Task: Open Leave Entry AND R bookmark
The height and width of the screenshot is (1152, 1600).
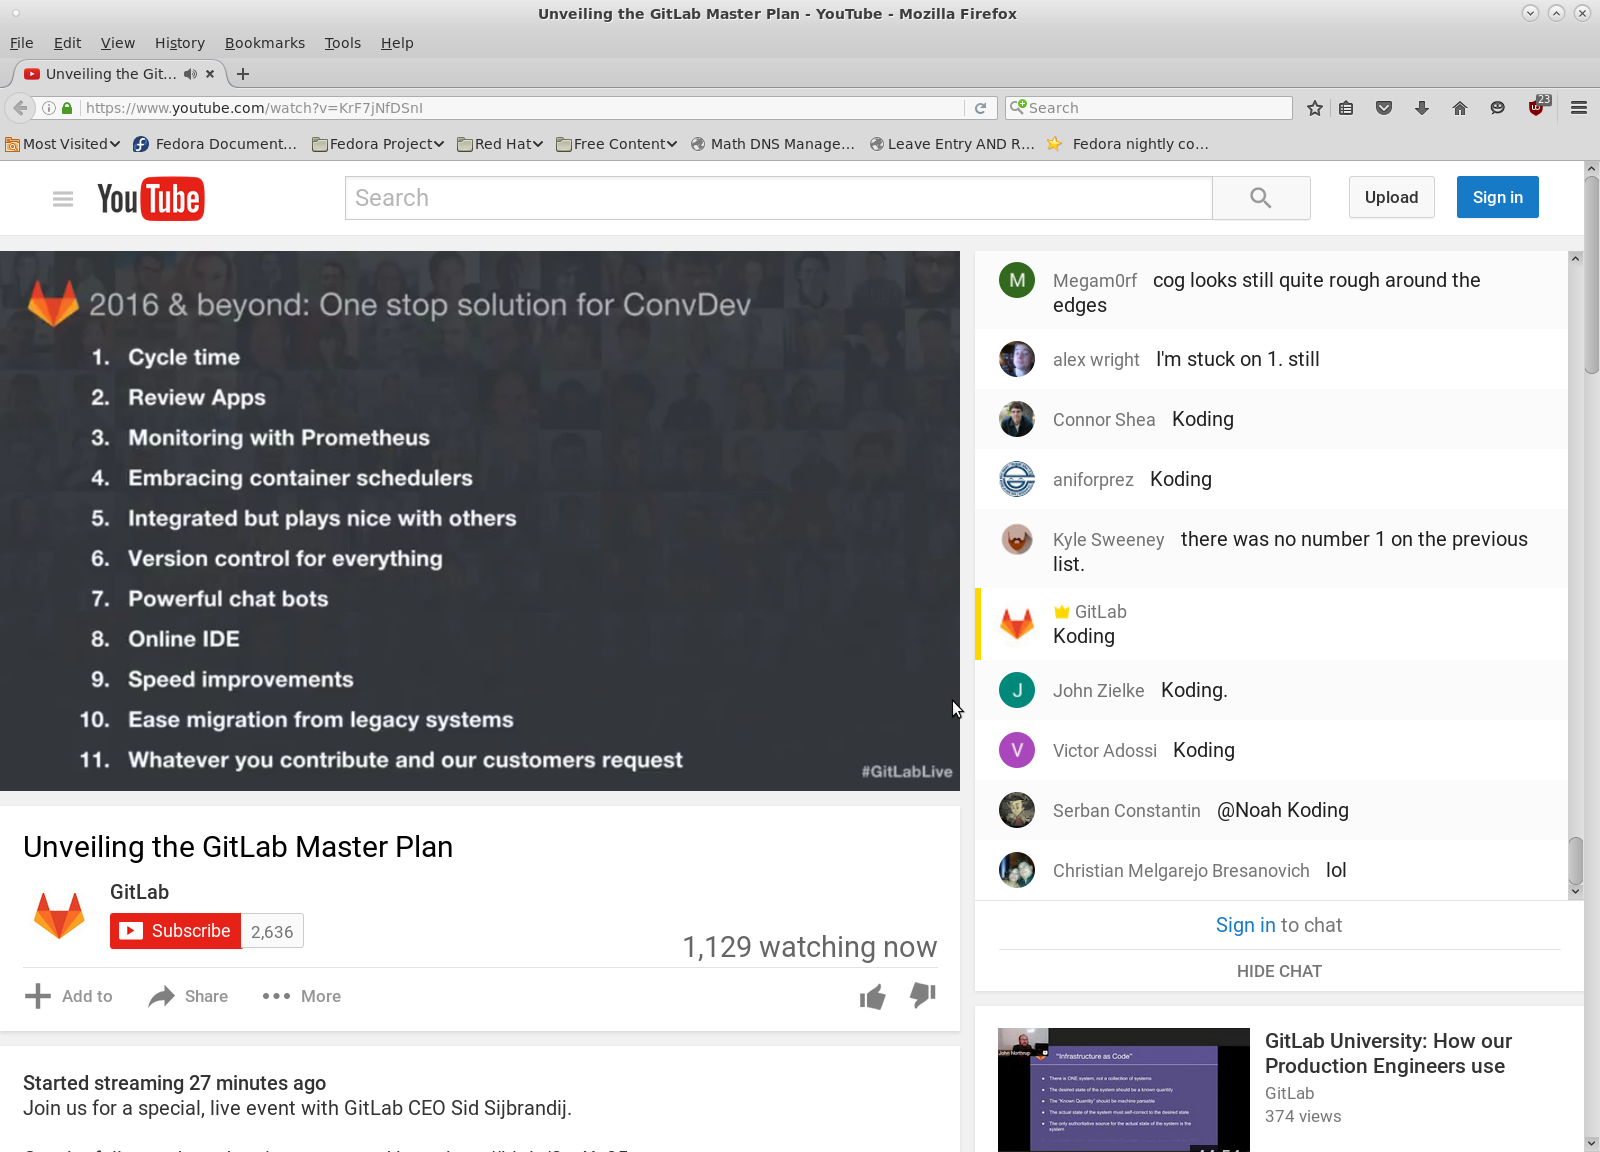Action: click(x=952, y=144)
